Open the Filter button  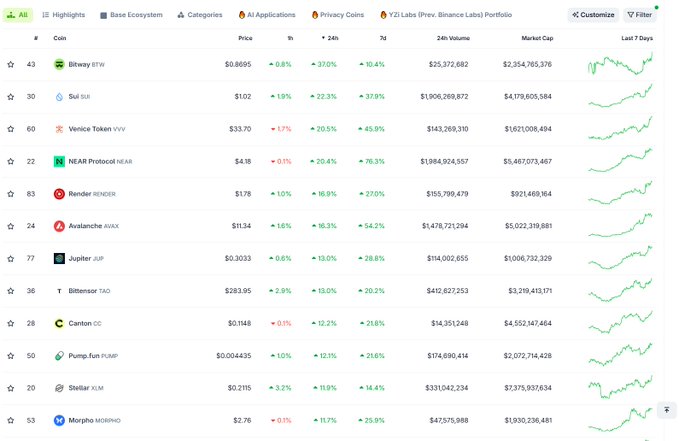coord(640,15)
